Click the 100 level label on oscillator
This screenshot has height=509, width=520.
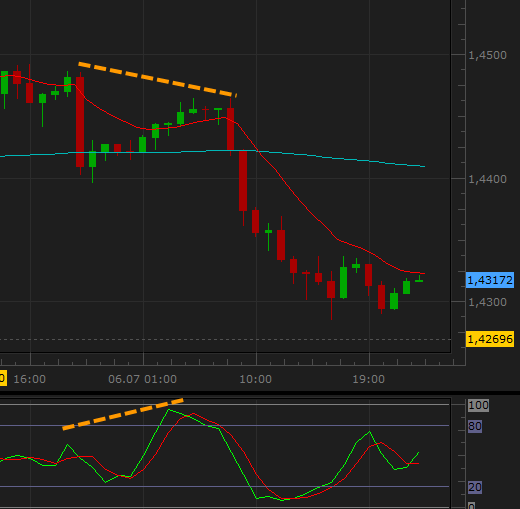pos(478,405)
